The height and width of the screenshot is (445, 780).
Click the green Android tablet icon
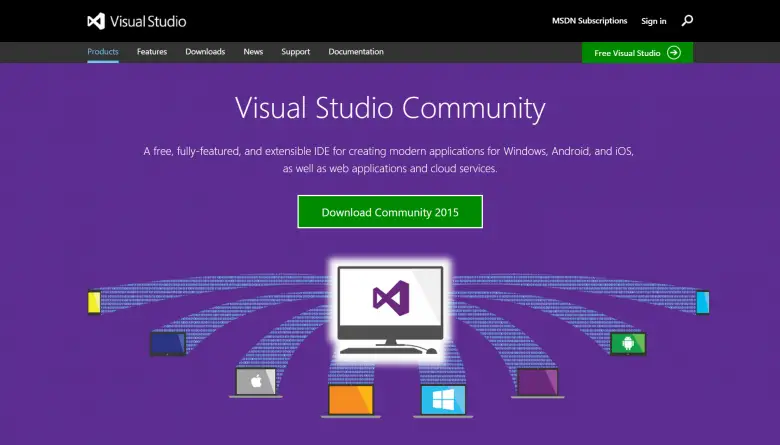tap(628, 344)
